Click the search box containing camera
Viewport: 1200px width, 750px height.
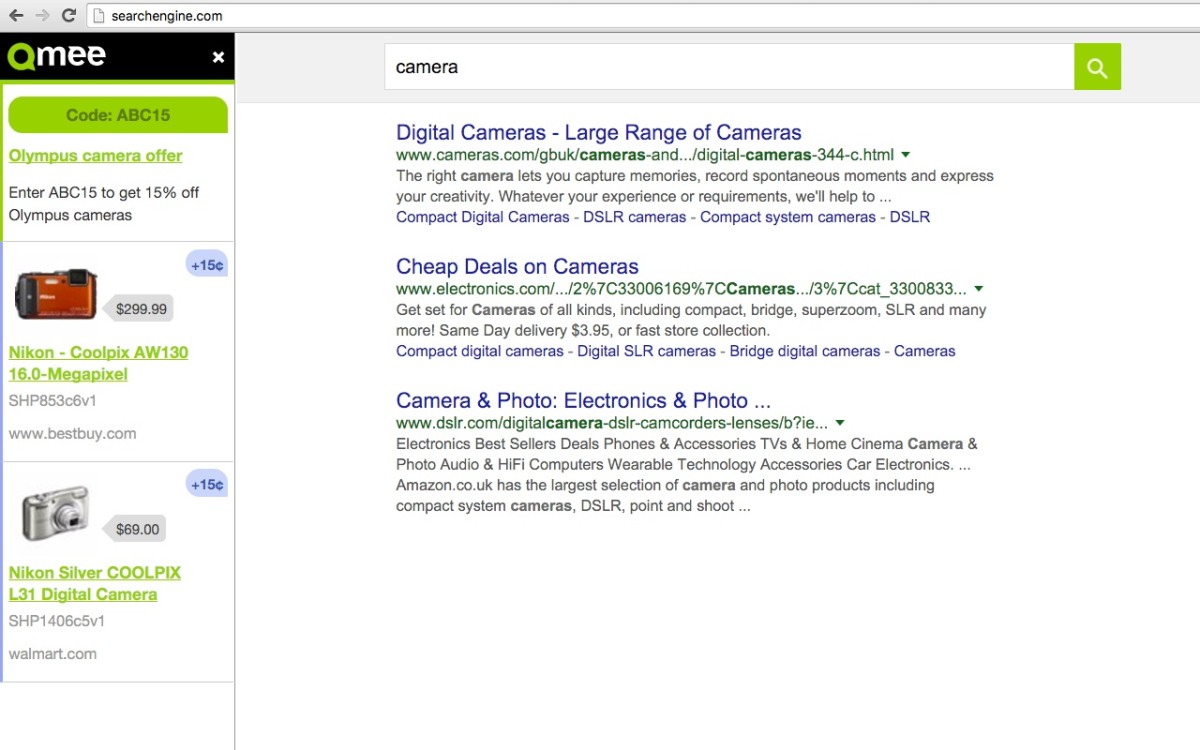pos(728,67)
